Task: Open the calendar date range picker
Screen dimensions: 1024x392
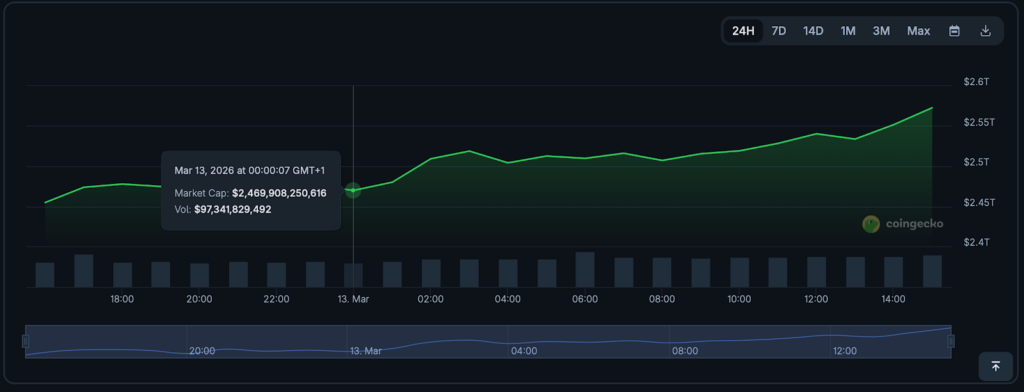Action: coord(954,31)
